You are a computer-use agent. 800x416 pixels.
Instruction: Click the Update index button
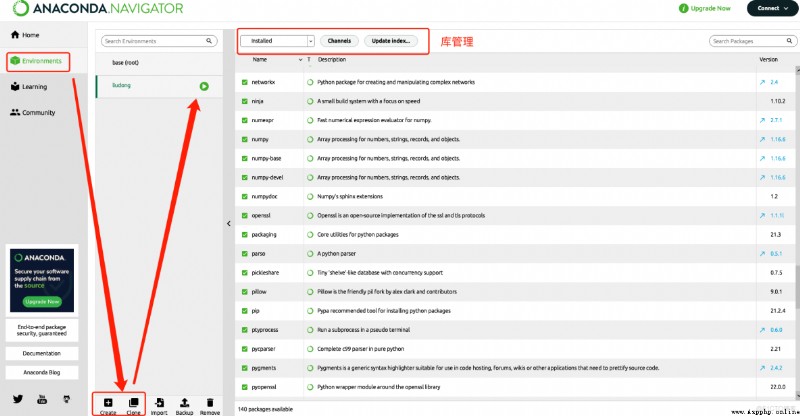(391, 41)
